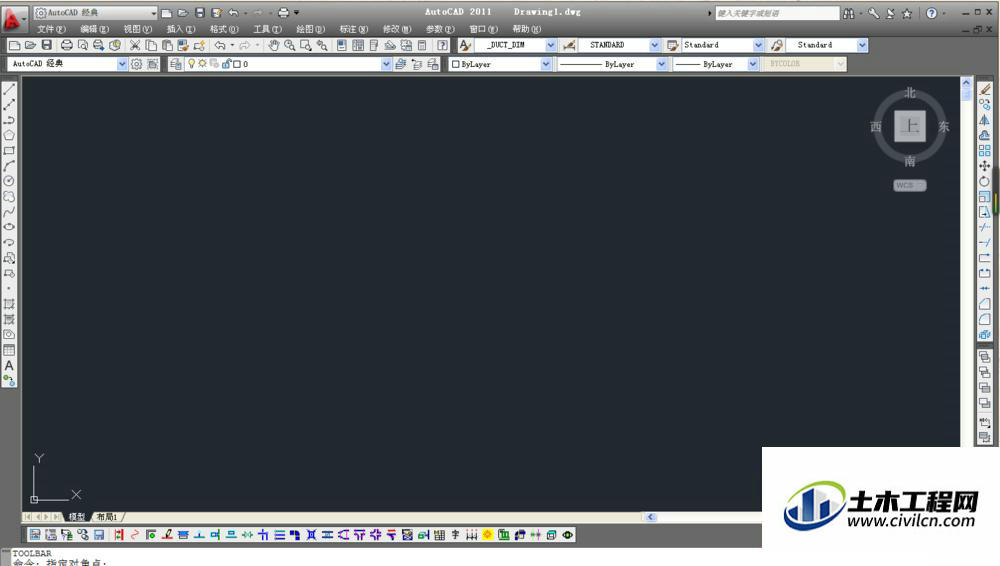Image resolution: width=1000 pixels, height=566 pixels.
Task: Select the Table draw tool
Action: (x=9, y=350)
